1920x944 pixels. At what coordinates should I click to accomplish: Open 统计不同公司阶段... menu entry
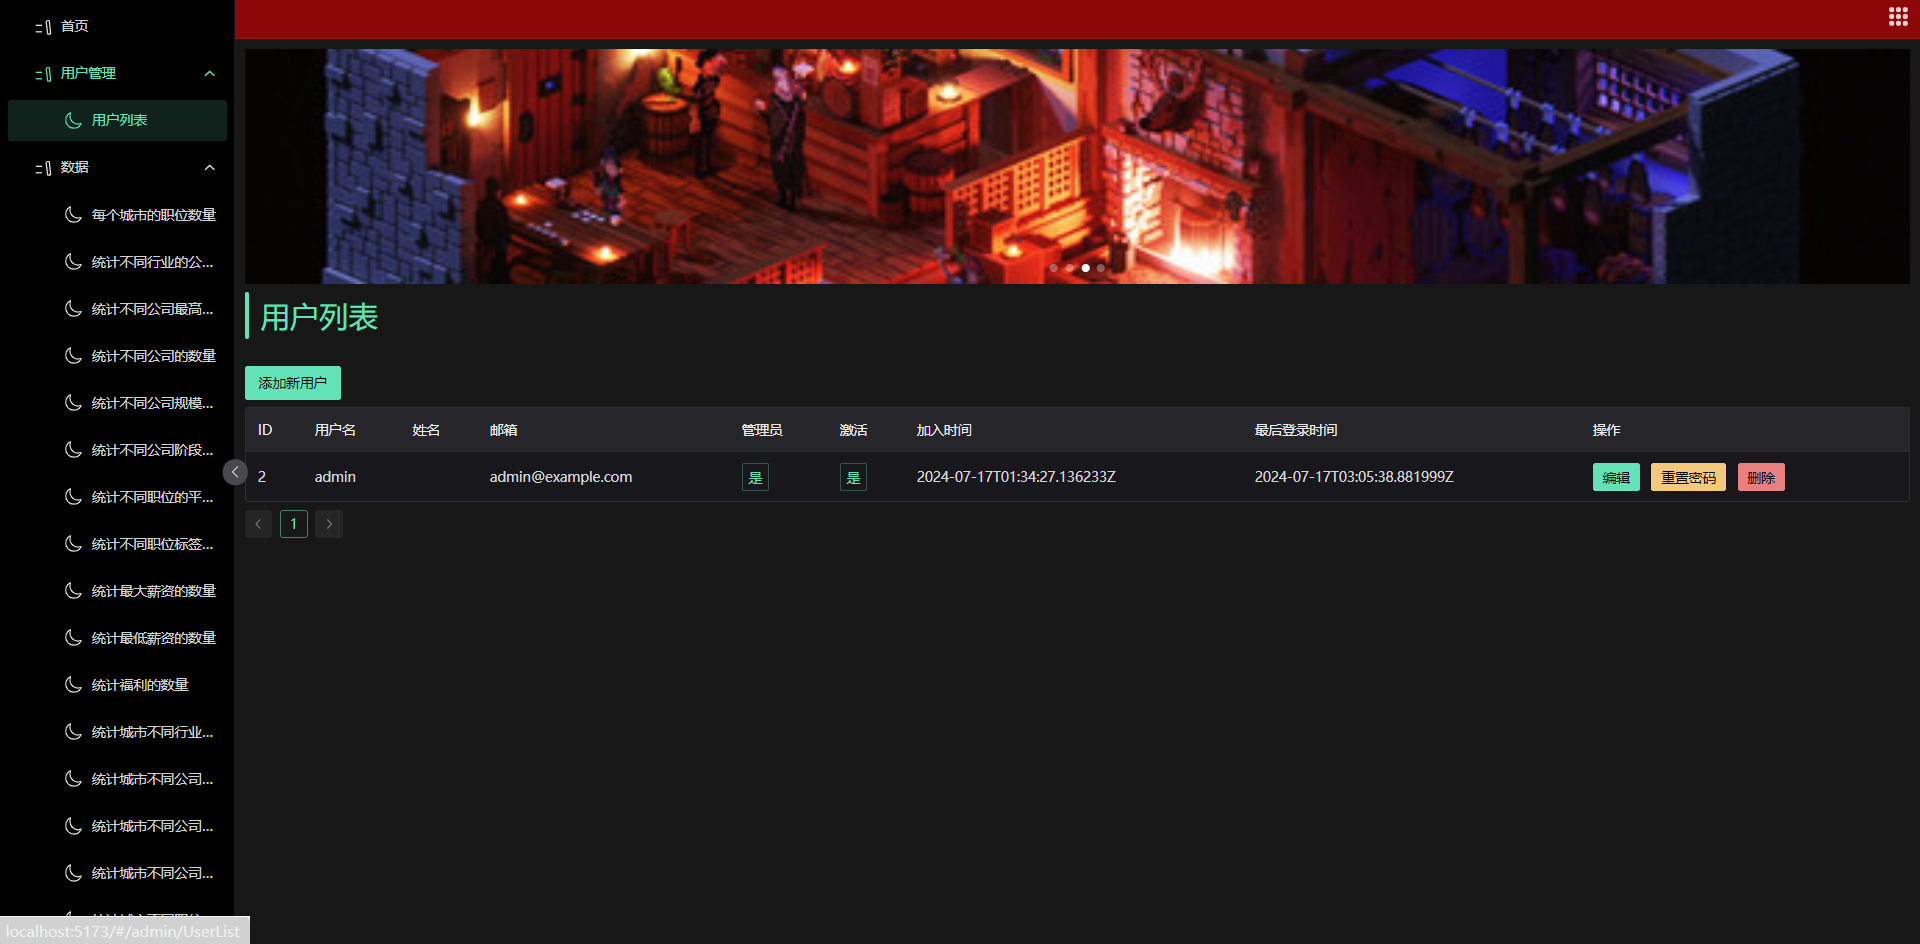[x=117, y=450]
